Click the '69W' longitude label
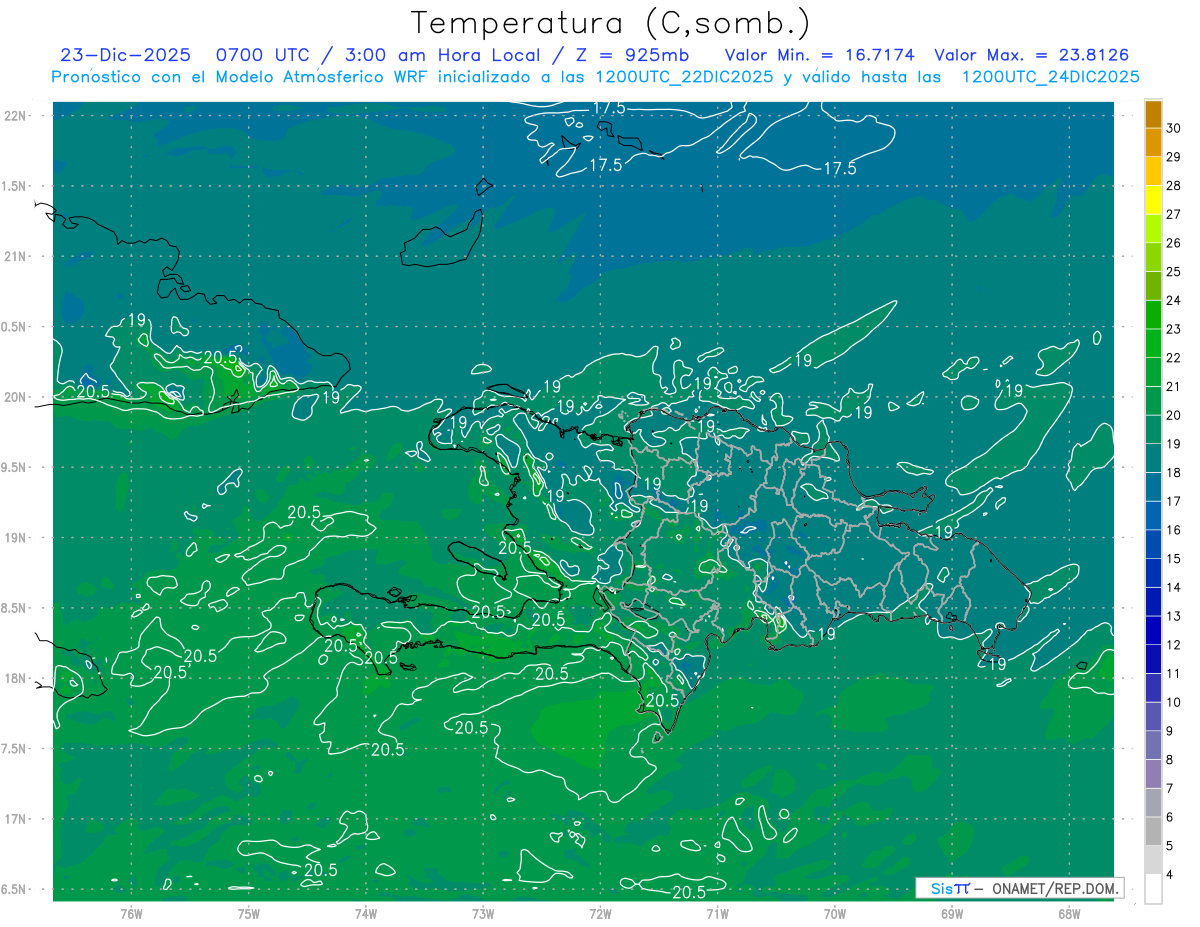This screenshot has width=1200, height=927. (x=952, y=914)
